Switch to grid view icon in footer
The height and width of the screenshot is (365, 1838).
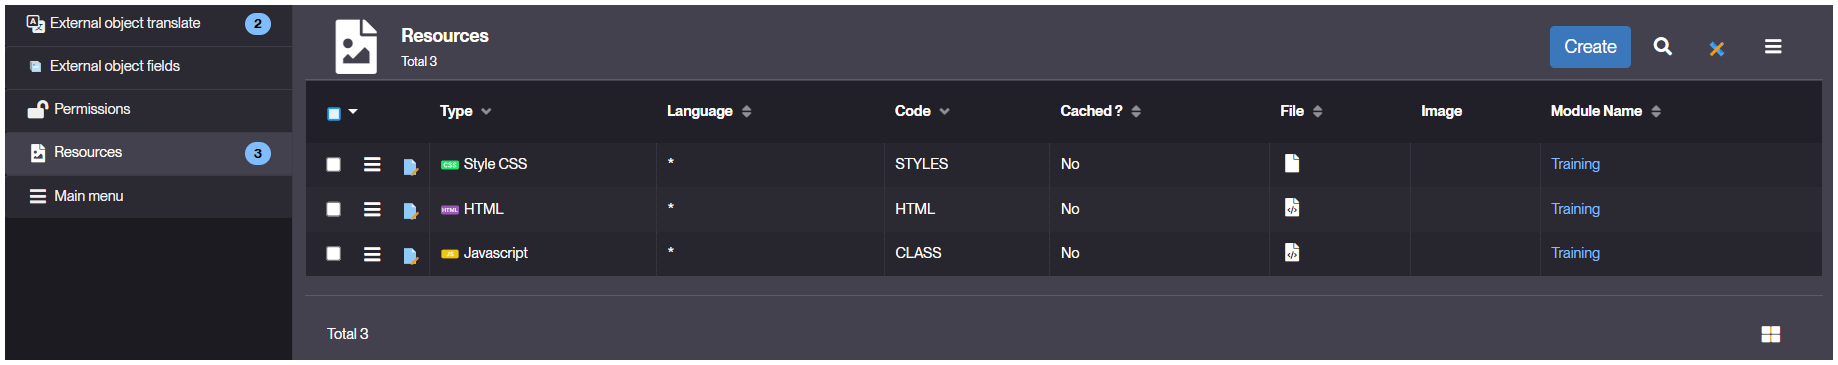1770,334
